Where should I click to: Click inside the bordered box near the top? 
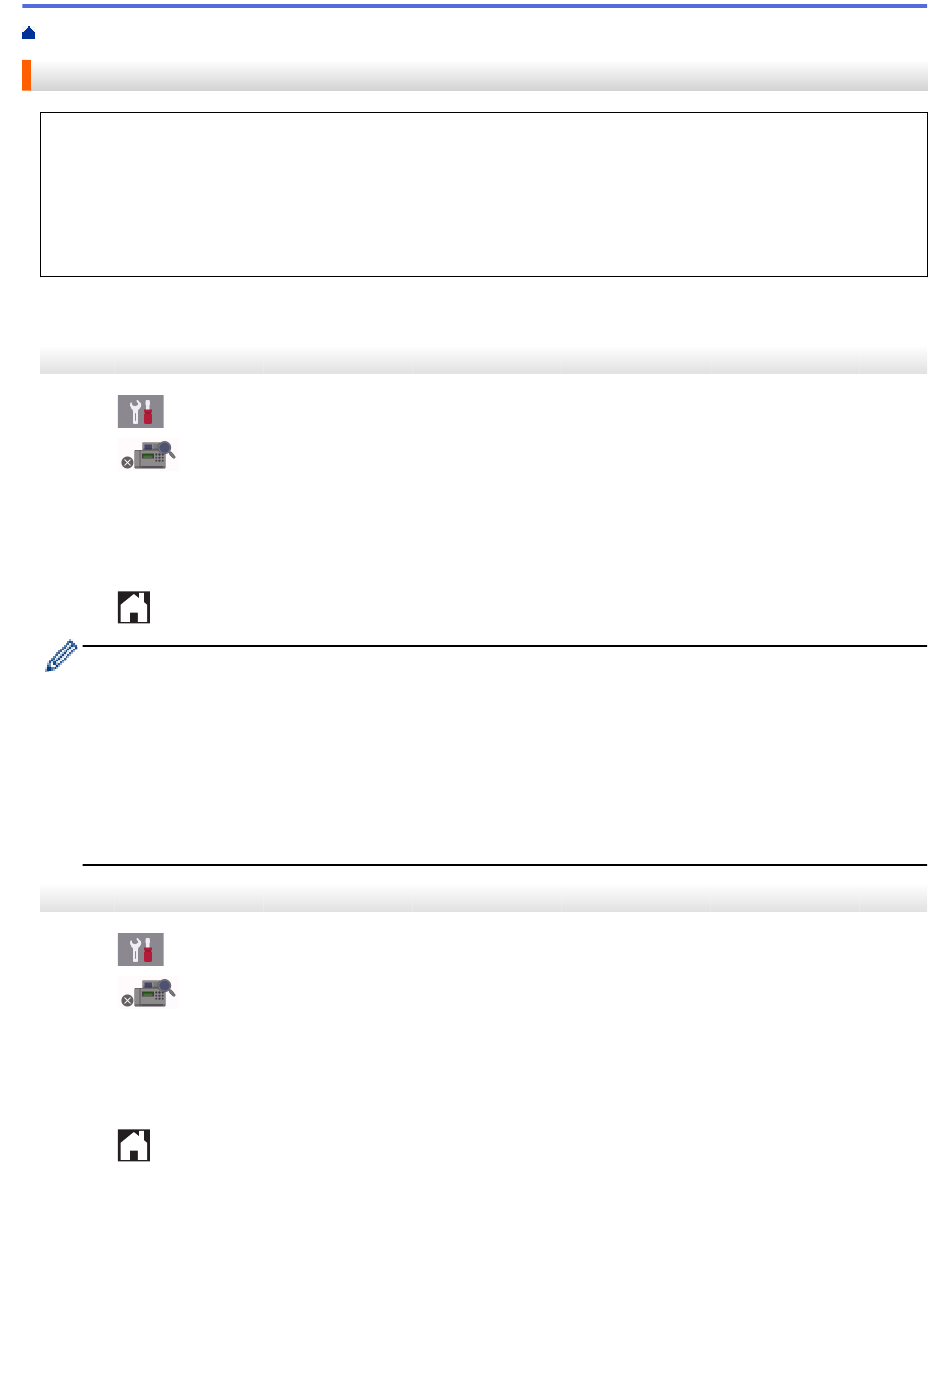click(x=484, y=194)
